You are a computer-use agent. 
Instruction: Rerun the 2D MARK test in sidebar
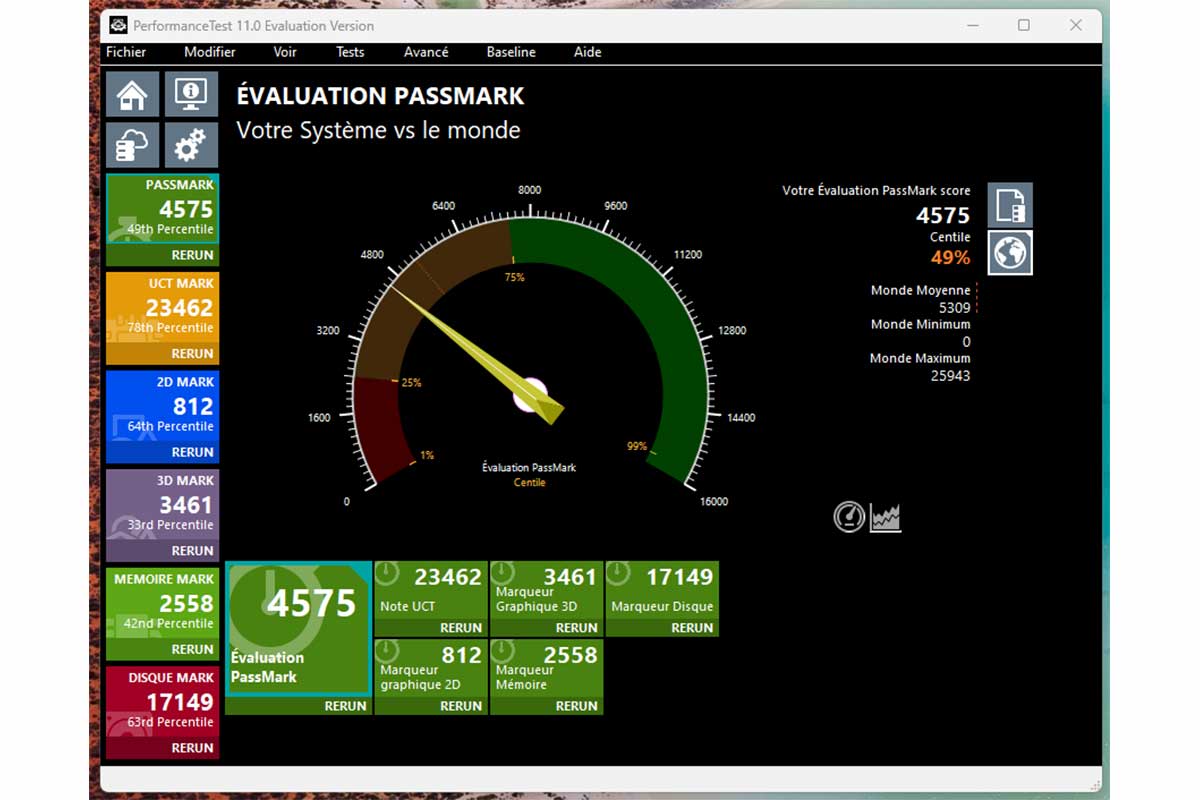(192, 452)
